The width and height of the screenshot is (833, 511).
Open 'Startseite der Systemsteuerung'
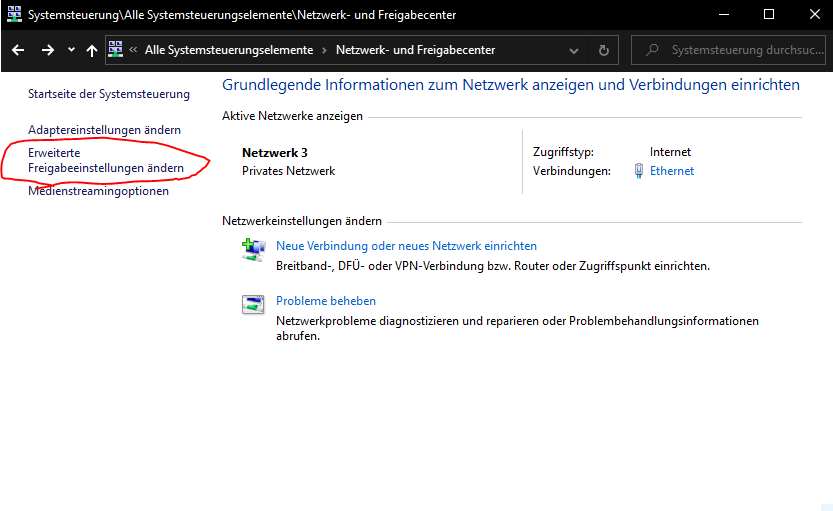pyautogui.click(x=109, y=94)
